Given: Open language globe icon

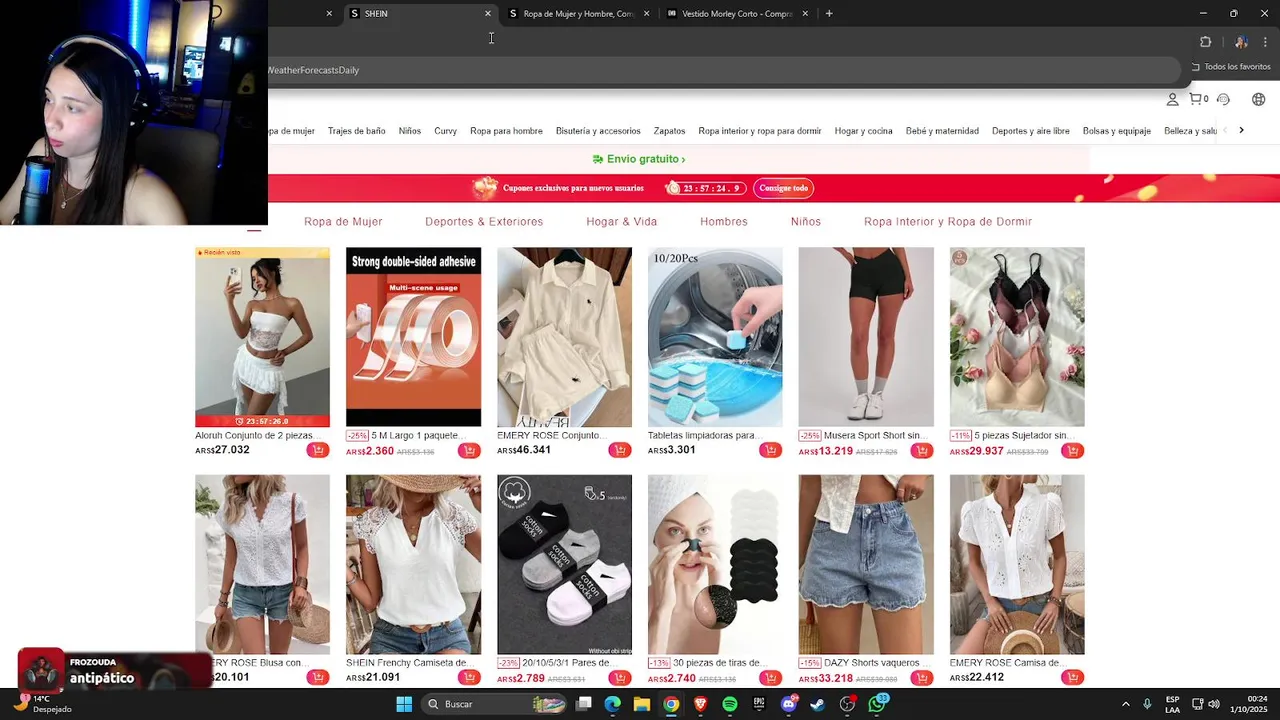Looking at the screenshot, I should coord(1258,99).
